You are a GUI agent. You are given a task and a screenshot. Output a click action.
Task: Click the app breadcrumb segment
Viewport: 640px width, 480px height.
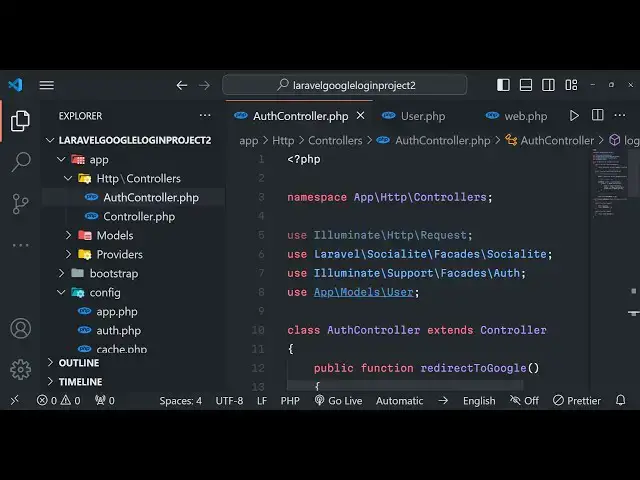point(249,141)
